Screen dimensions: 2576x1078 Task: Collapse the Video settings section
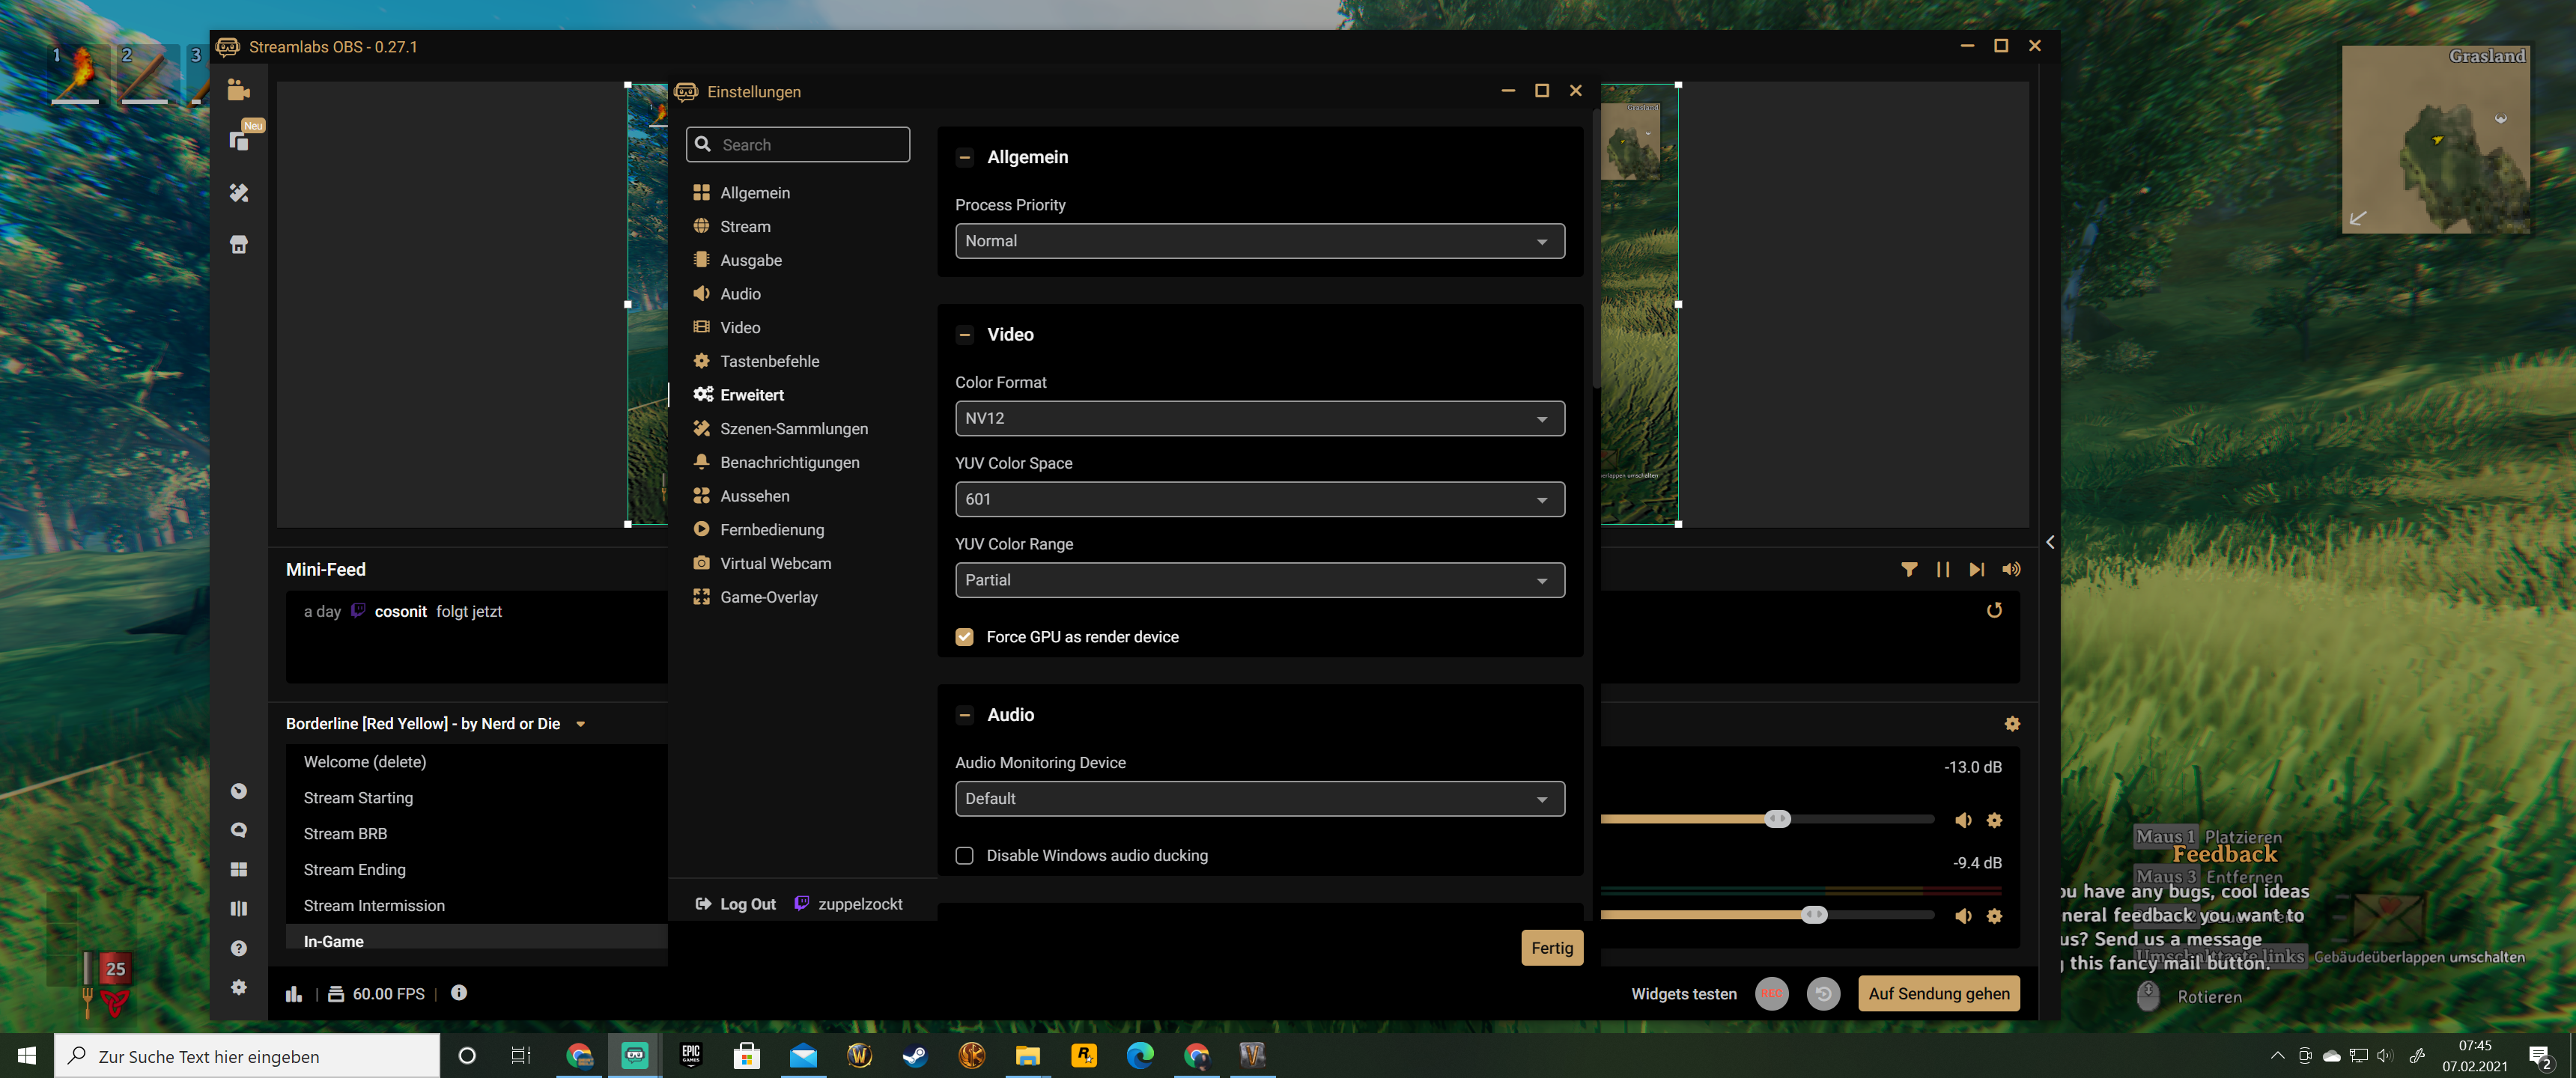(x=965, y=335)
